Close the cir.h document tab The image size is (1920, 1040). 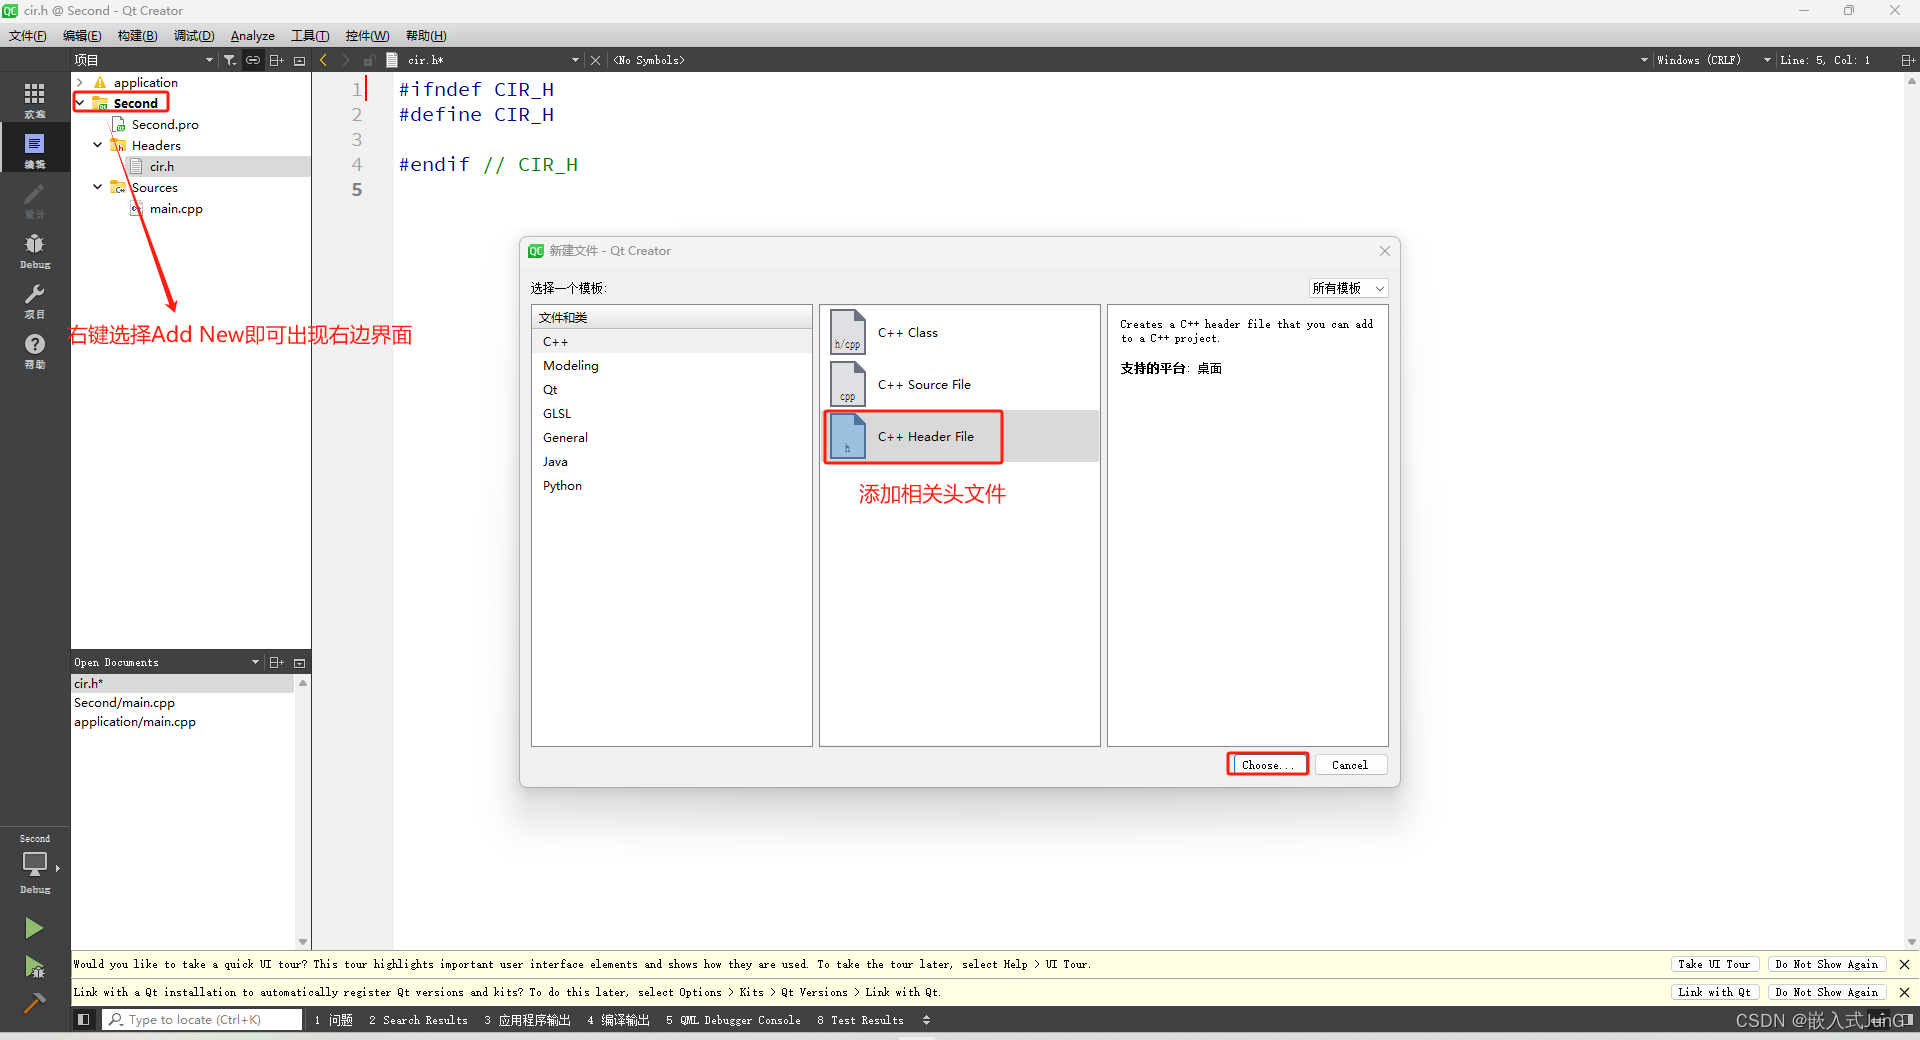(x=595, y=60)
